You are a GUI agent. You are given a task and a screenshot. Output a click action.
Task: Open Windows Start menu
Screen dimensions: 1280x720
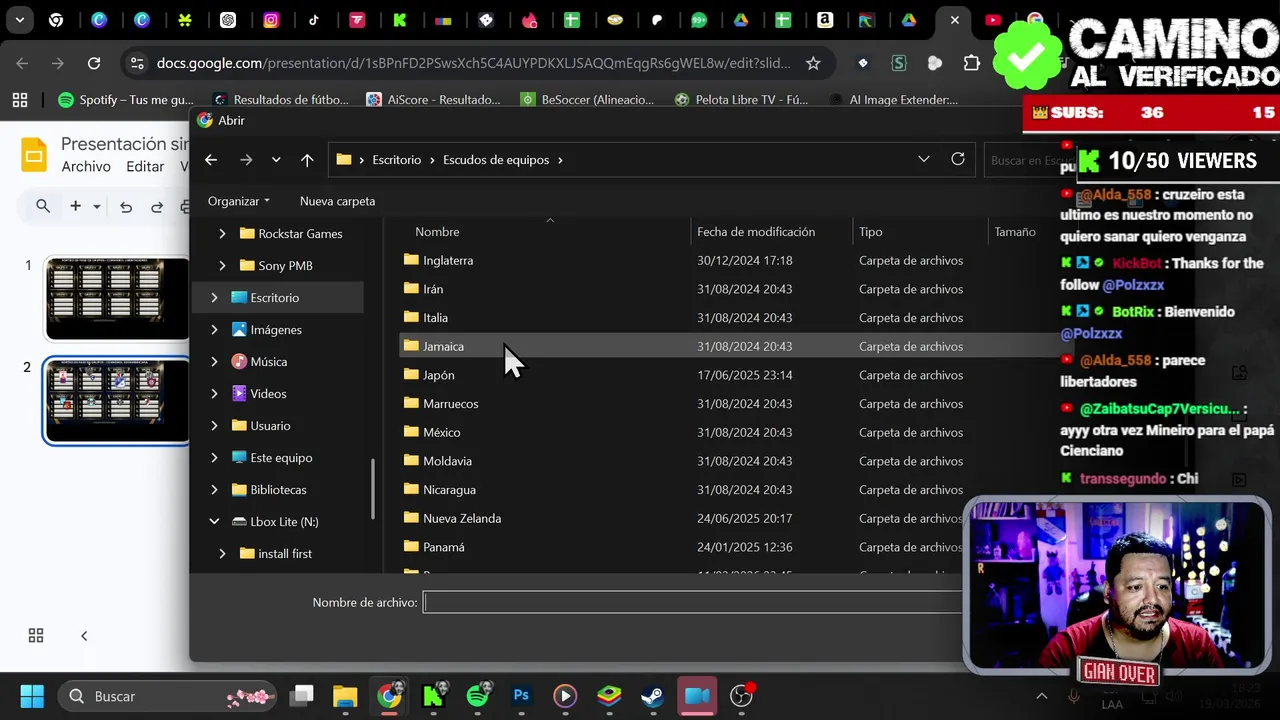[x=31, y=696]
